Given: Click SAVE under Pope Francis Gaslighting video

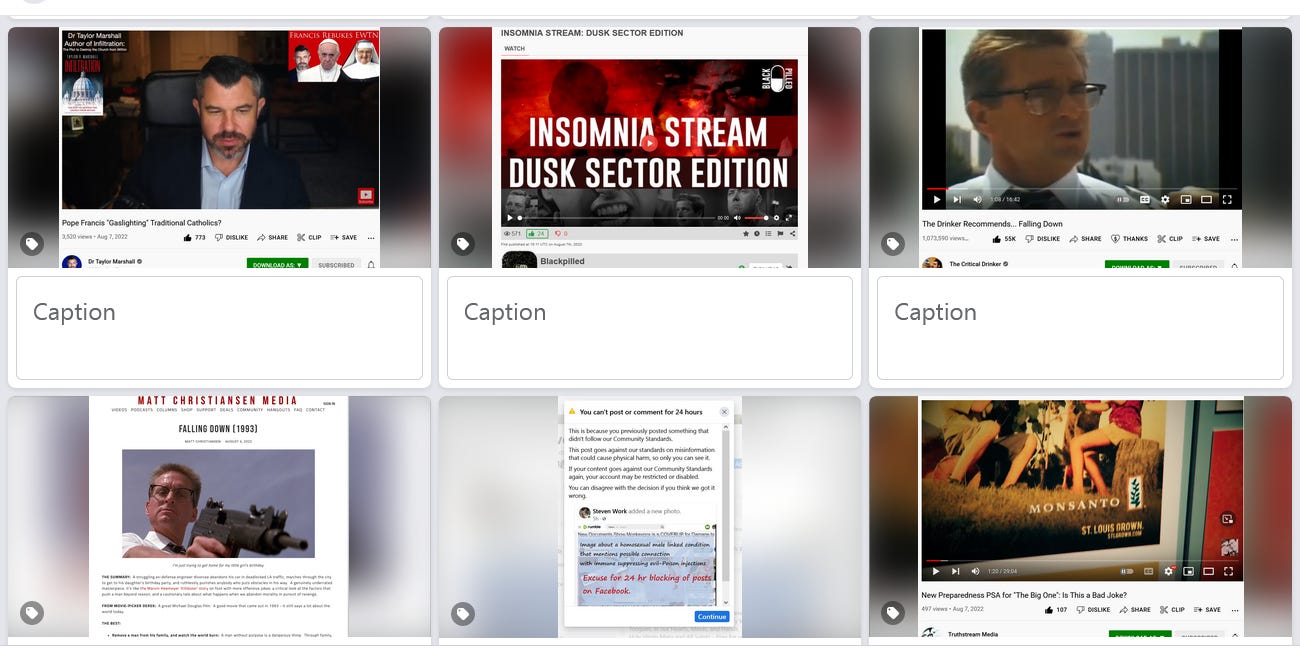Looking at the screenshot, I should (x=343, y=238).
